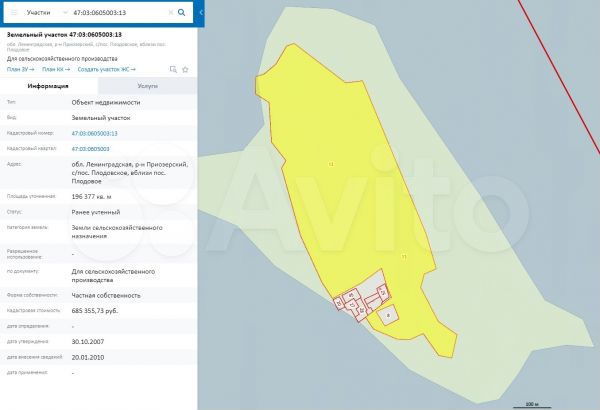Image resolution: width=600 pixels, height=410 pixels.
Task: Open the План ЗУ link
Action: [x=19, y=69]
